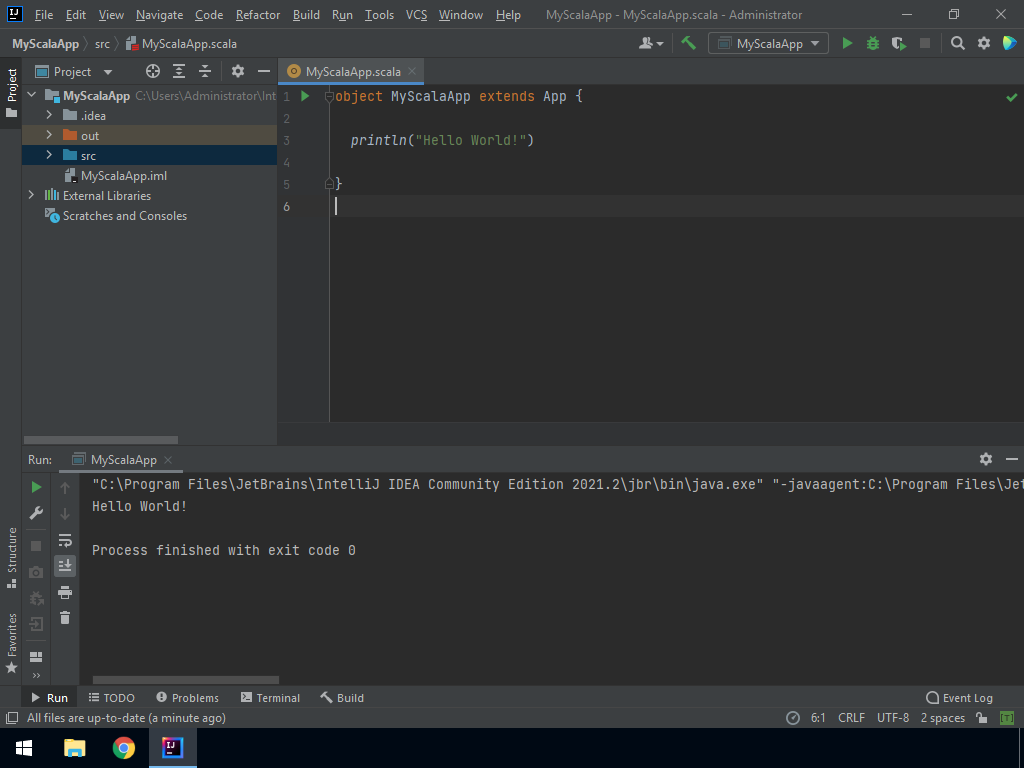Toggle the read-only lock icon in status bar
Image resolution: width=1024 pixels, height=768 pixels.
tap(982, 718)
